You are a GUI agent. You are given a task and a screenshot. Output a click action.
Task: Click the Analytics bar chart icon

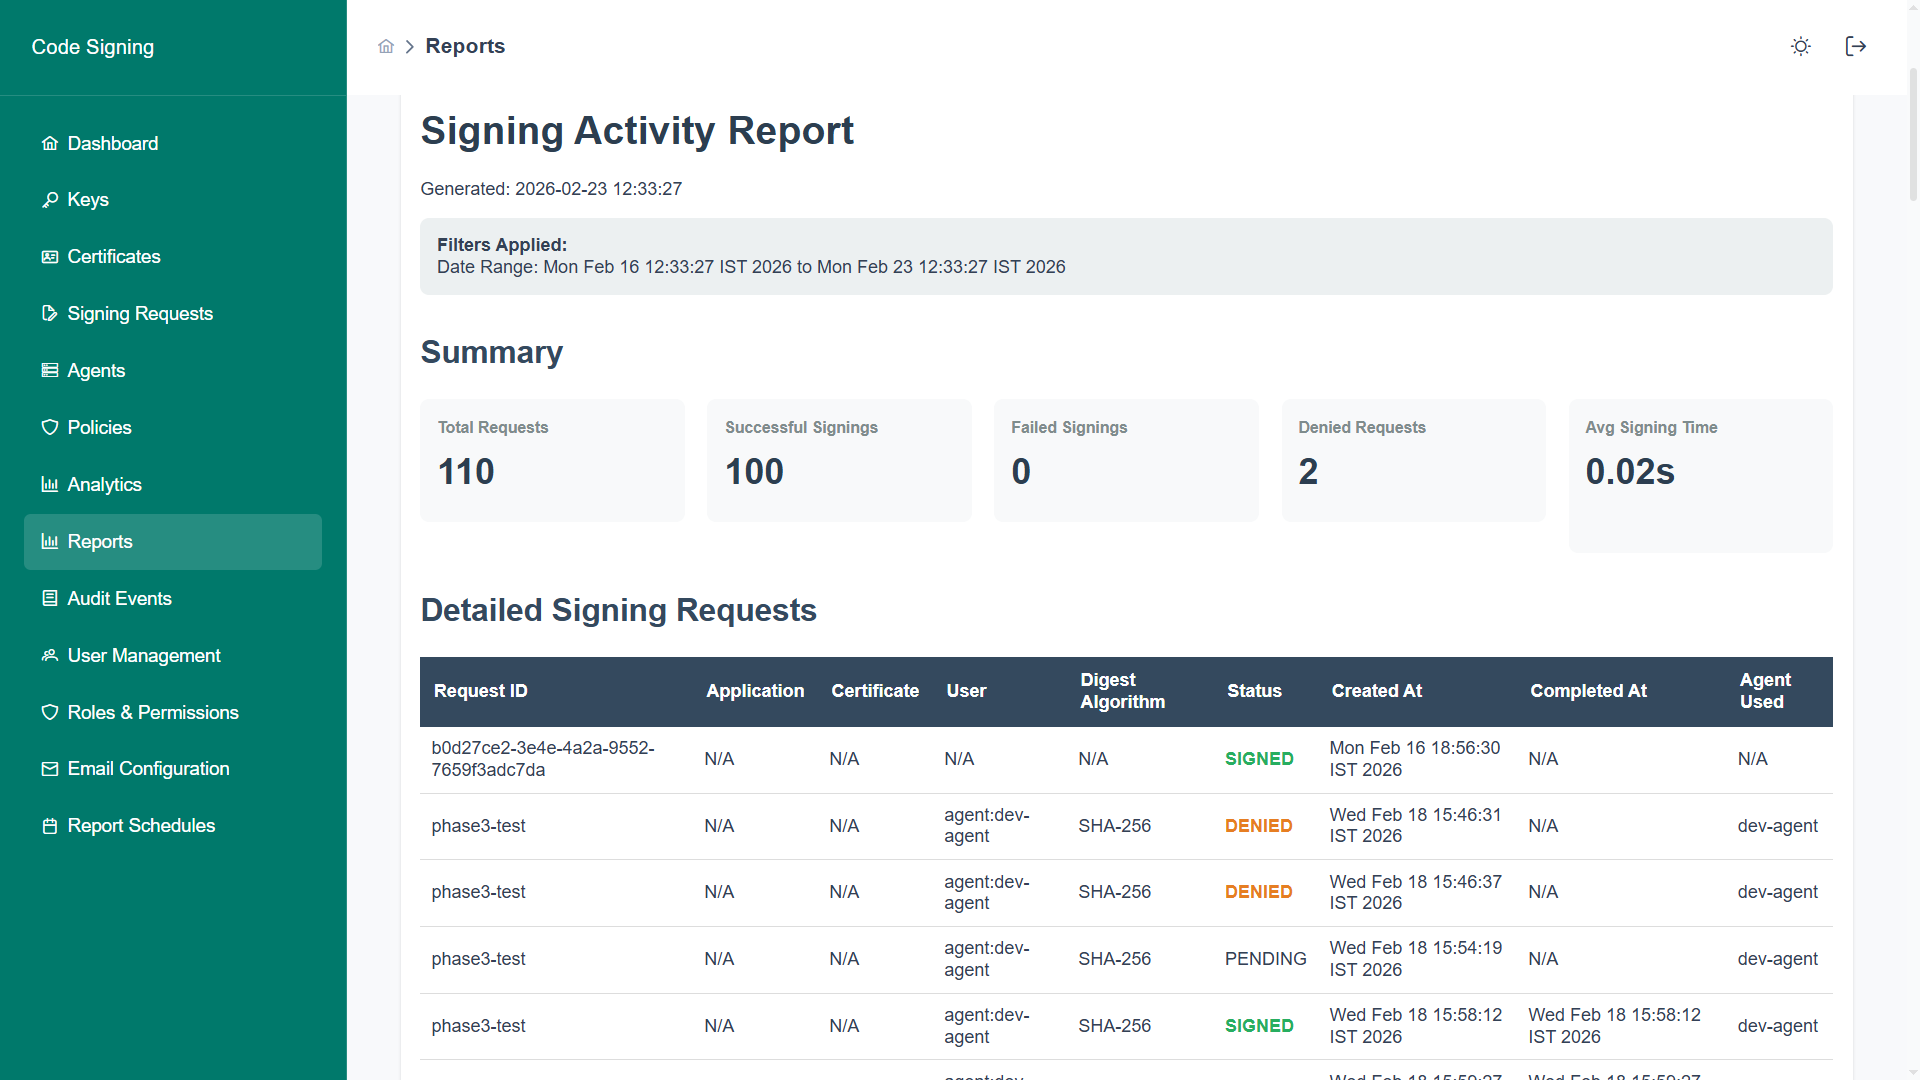pos(50,484)
